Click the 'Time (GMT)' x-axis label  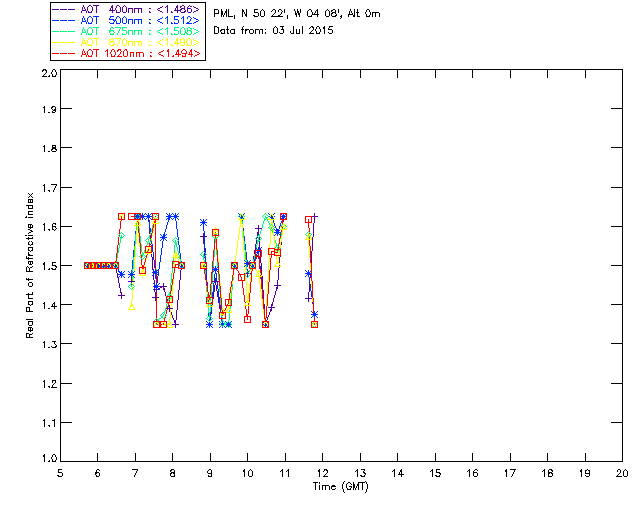341,486
